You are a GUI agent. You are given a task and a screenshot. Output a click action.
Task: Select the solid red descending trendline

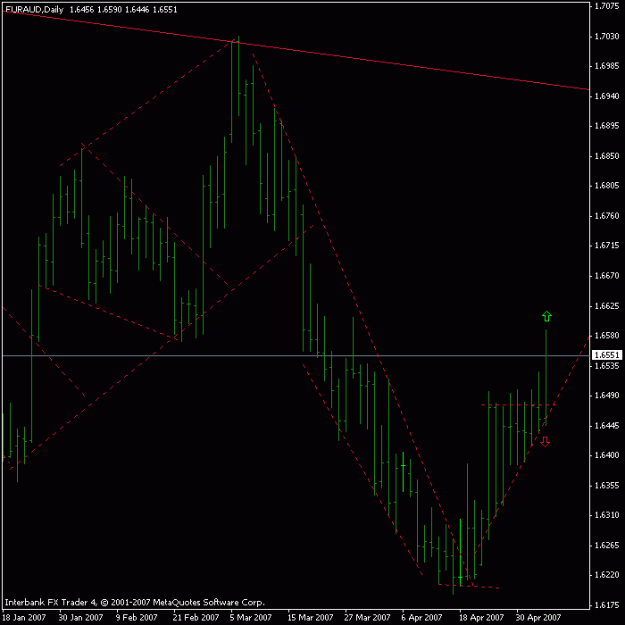click(295, 50)
